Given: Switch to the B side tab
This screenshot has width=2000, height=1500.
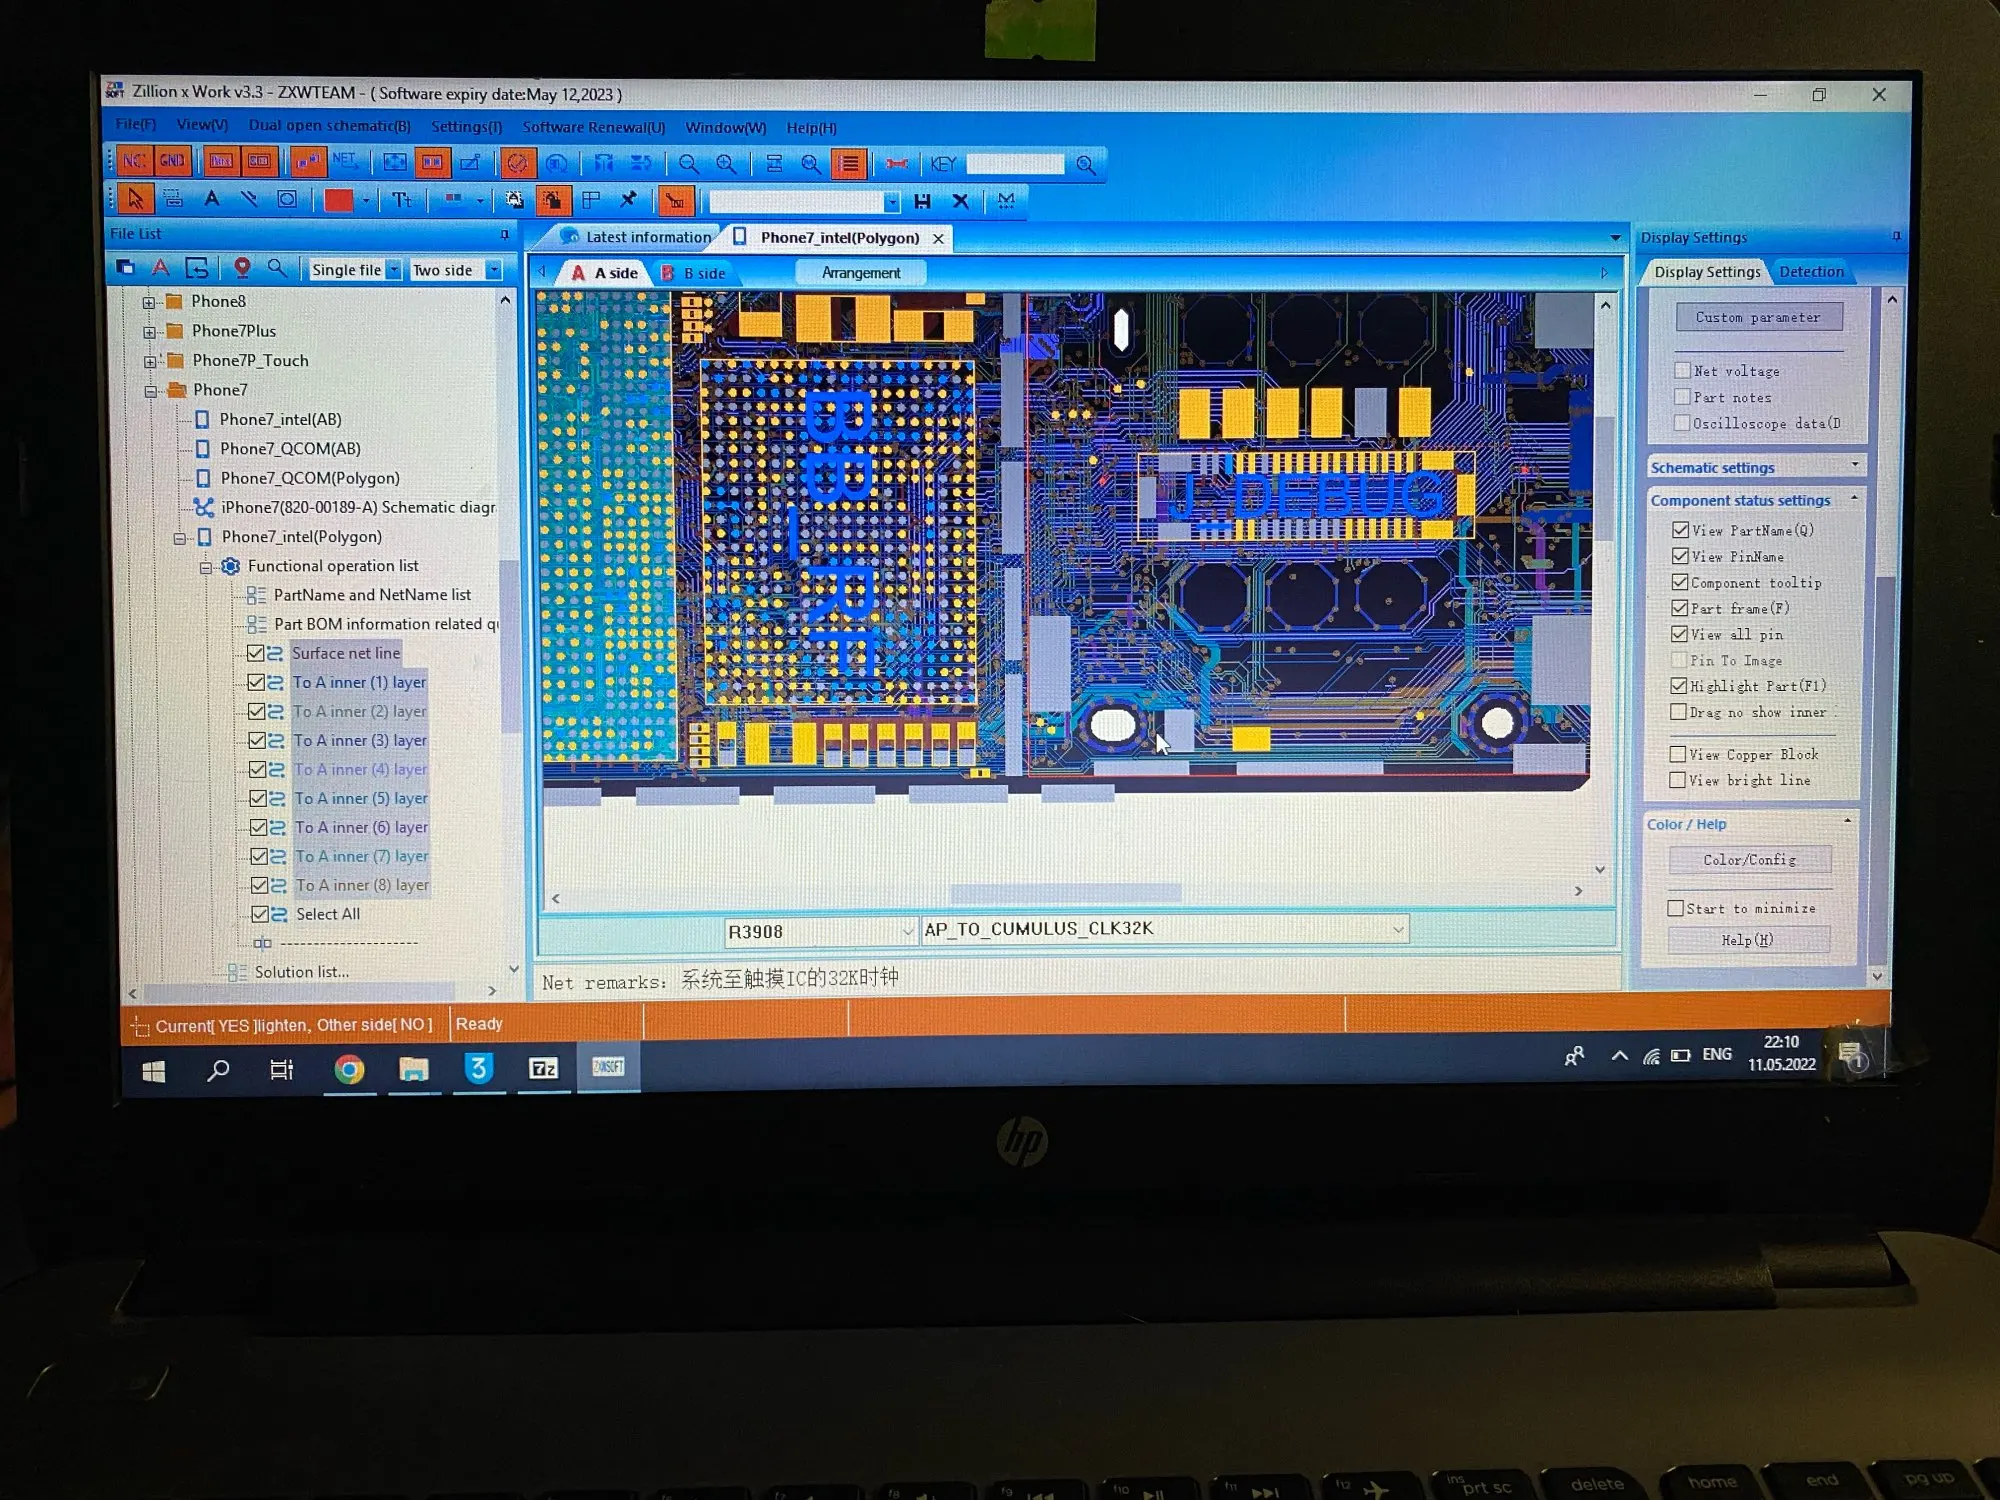Looking at the screenshot, I should coord(695,273).
